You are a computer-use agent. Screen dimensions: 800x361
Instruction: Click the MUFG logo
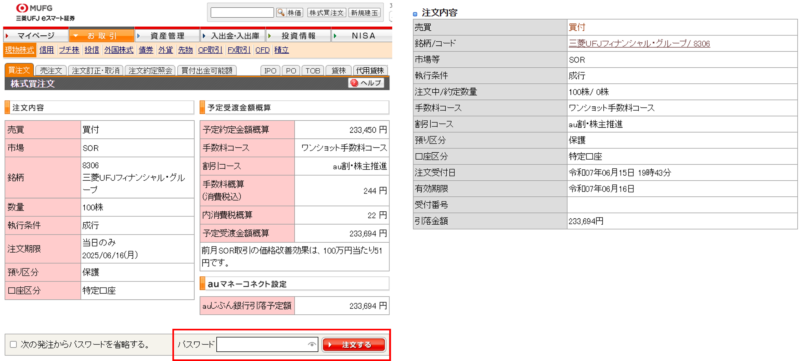(45, 12)
